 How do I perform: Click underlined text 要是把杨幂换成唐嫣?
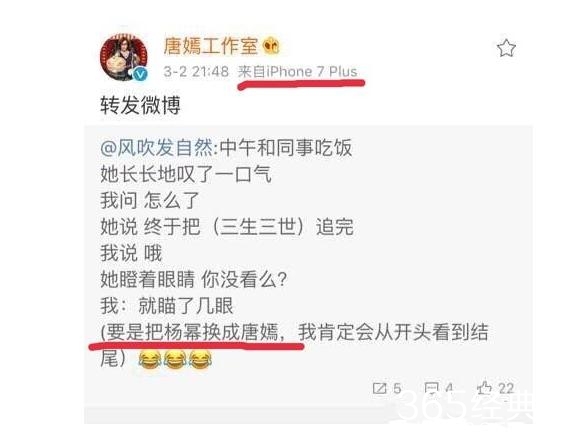pyautogui.click(x=193, y=332)
